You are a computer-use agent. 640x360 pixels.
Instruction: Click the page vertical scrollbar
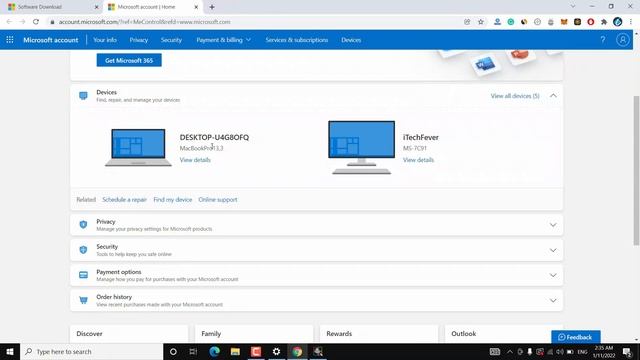pos(636,171)
